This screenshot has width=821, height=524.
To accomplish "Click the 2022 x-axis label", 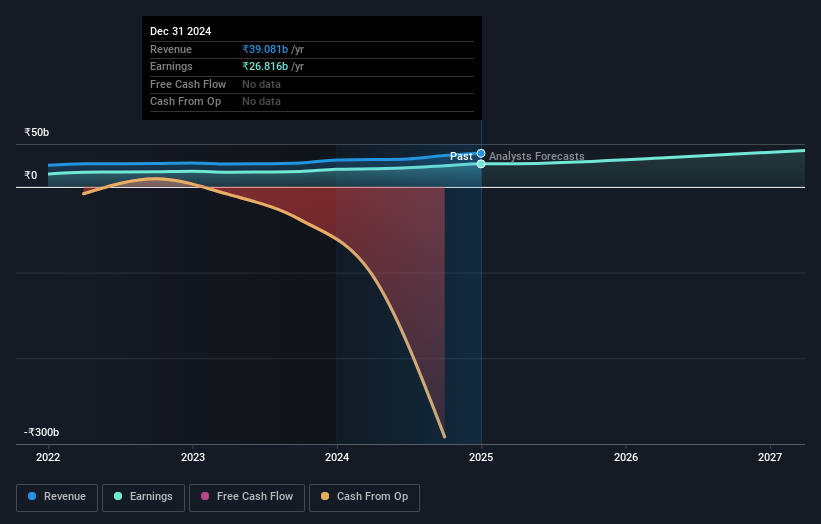I will click(48, 457).
